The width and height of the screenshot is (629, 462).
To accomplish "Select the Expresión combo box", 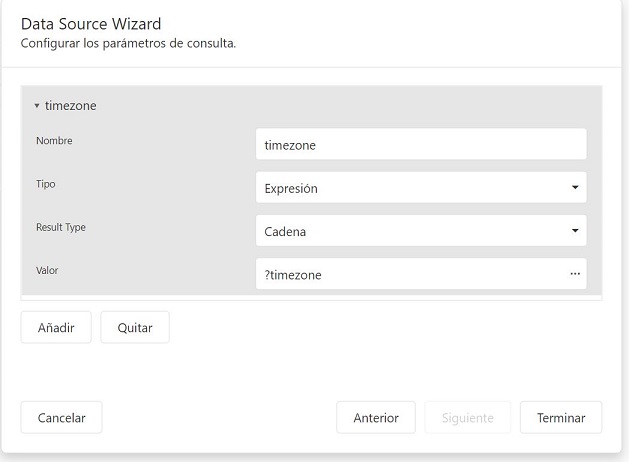I will (421, 188).
